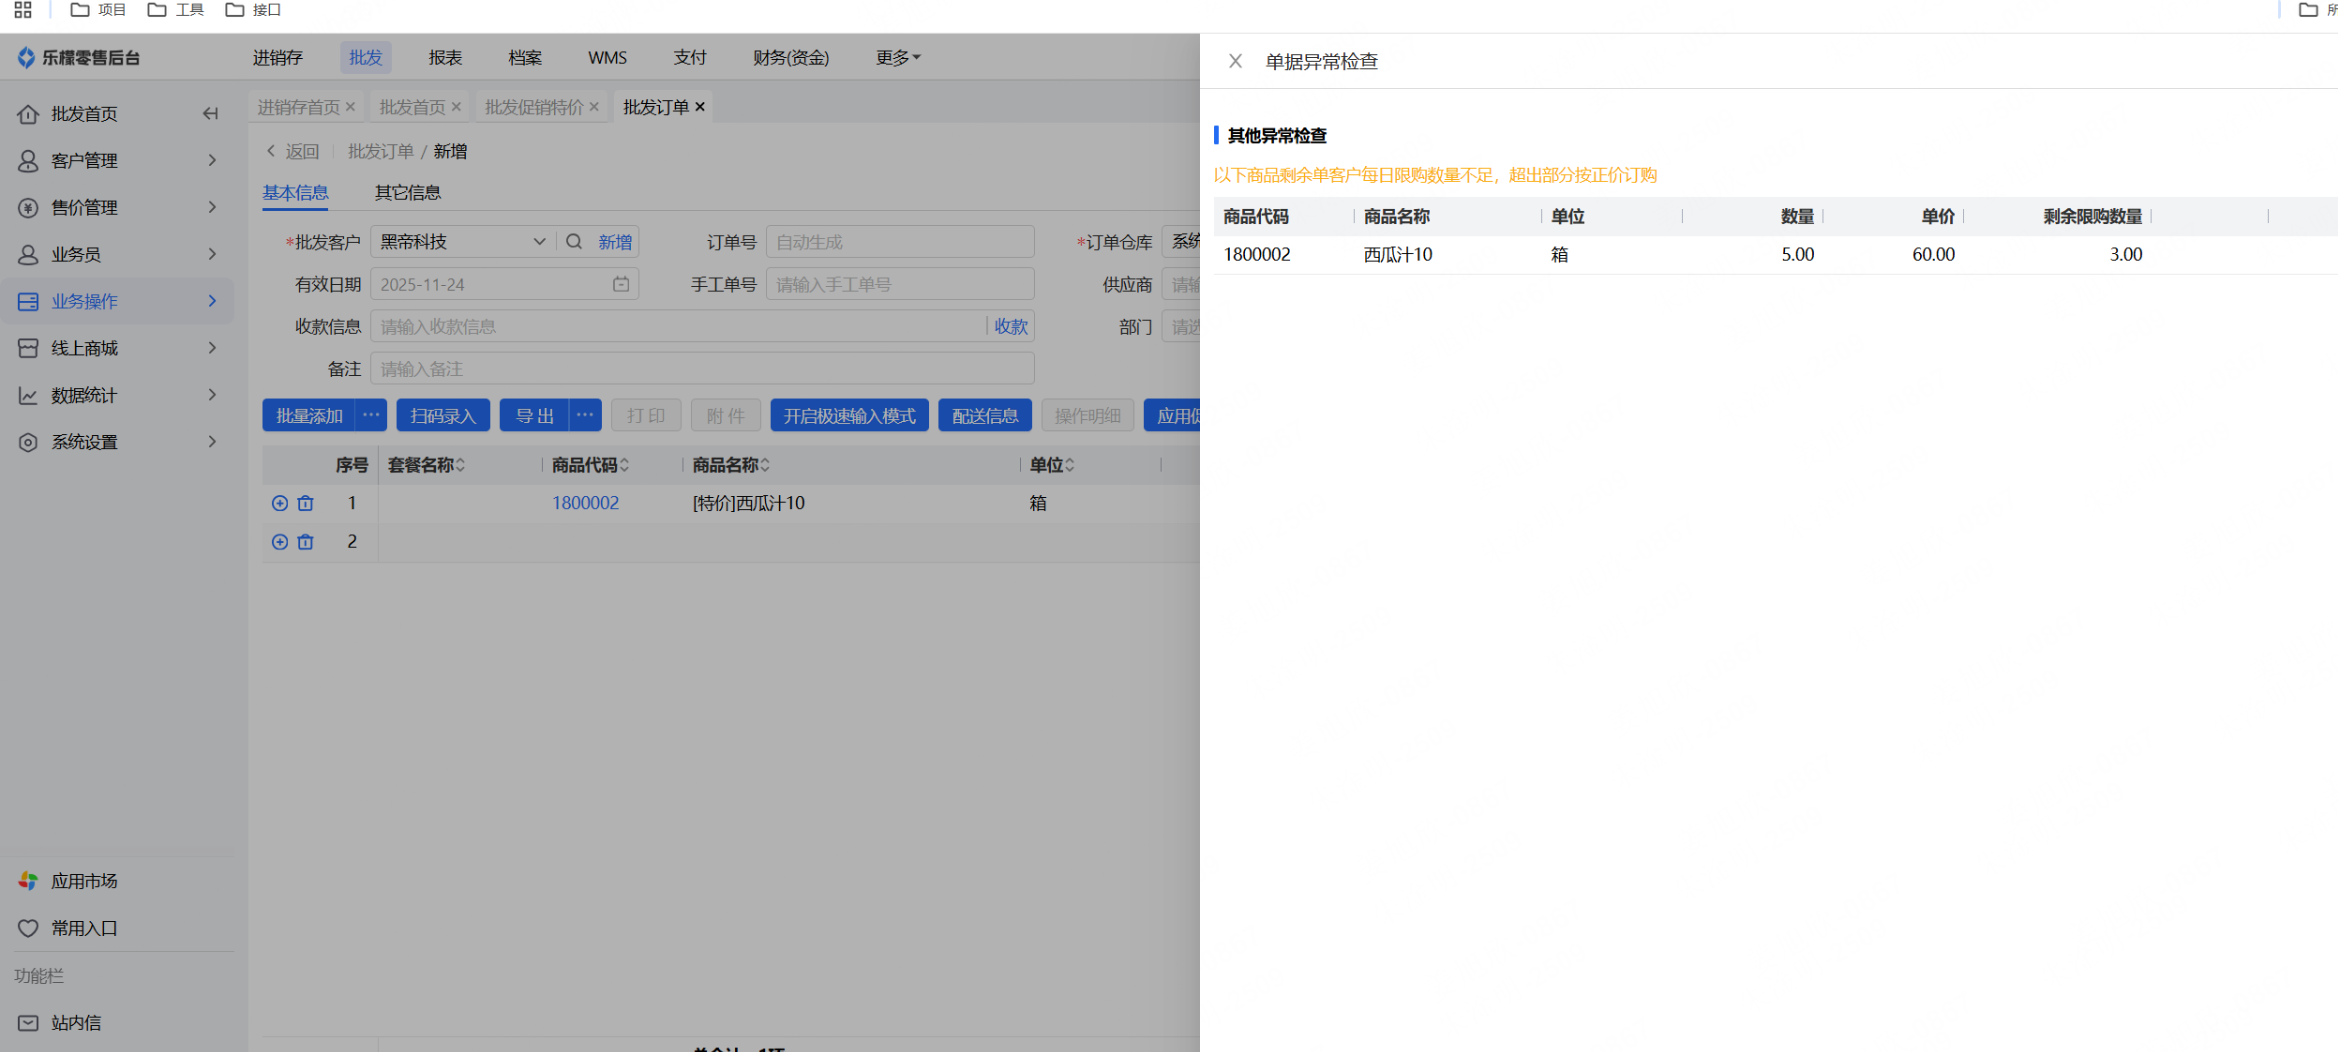Open 批发首页 in the sidebar

pyautogui.click(x=84, y=114)
